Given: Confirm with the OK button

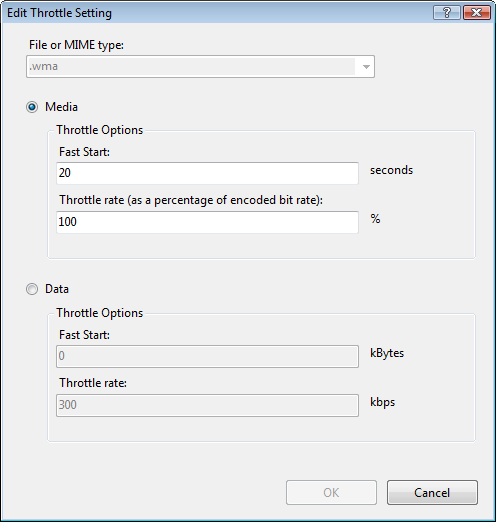Looking at the screenshot, I should (x=331, y=492).
